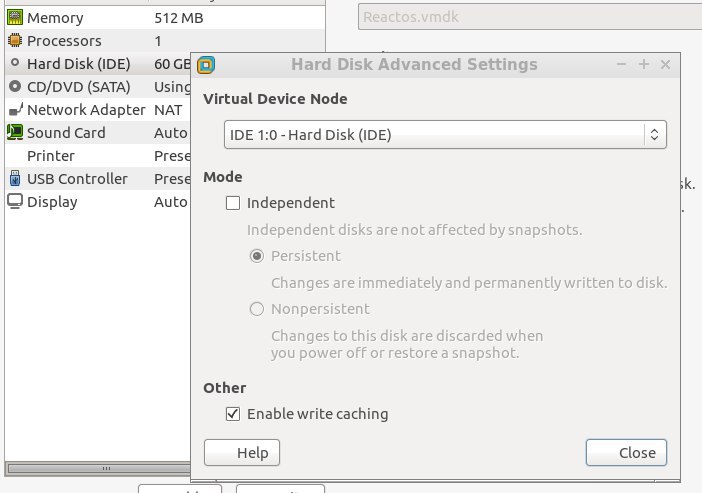Click Close button at dialog bottom
The width and height of the screenshot is (702, 493).
click(627, 453)
